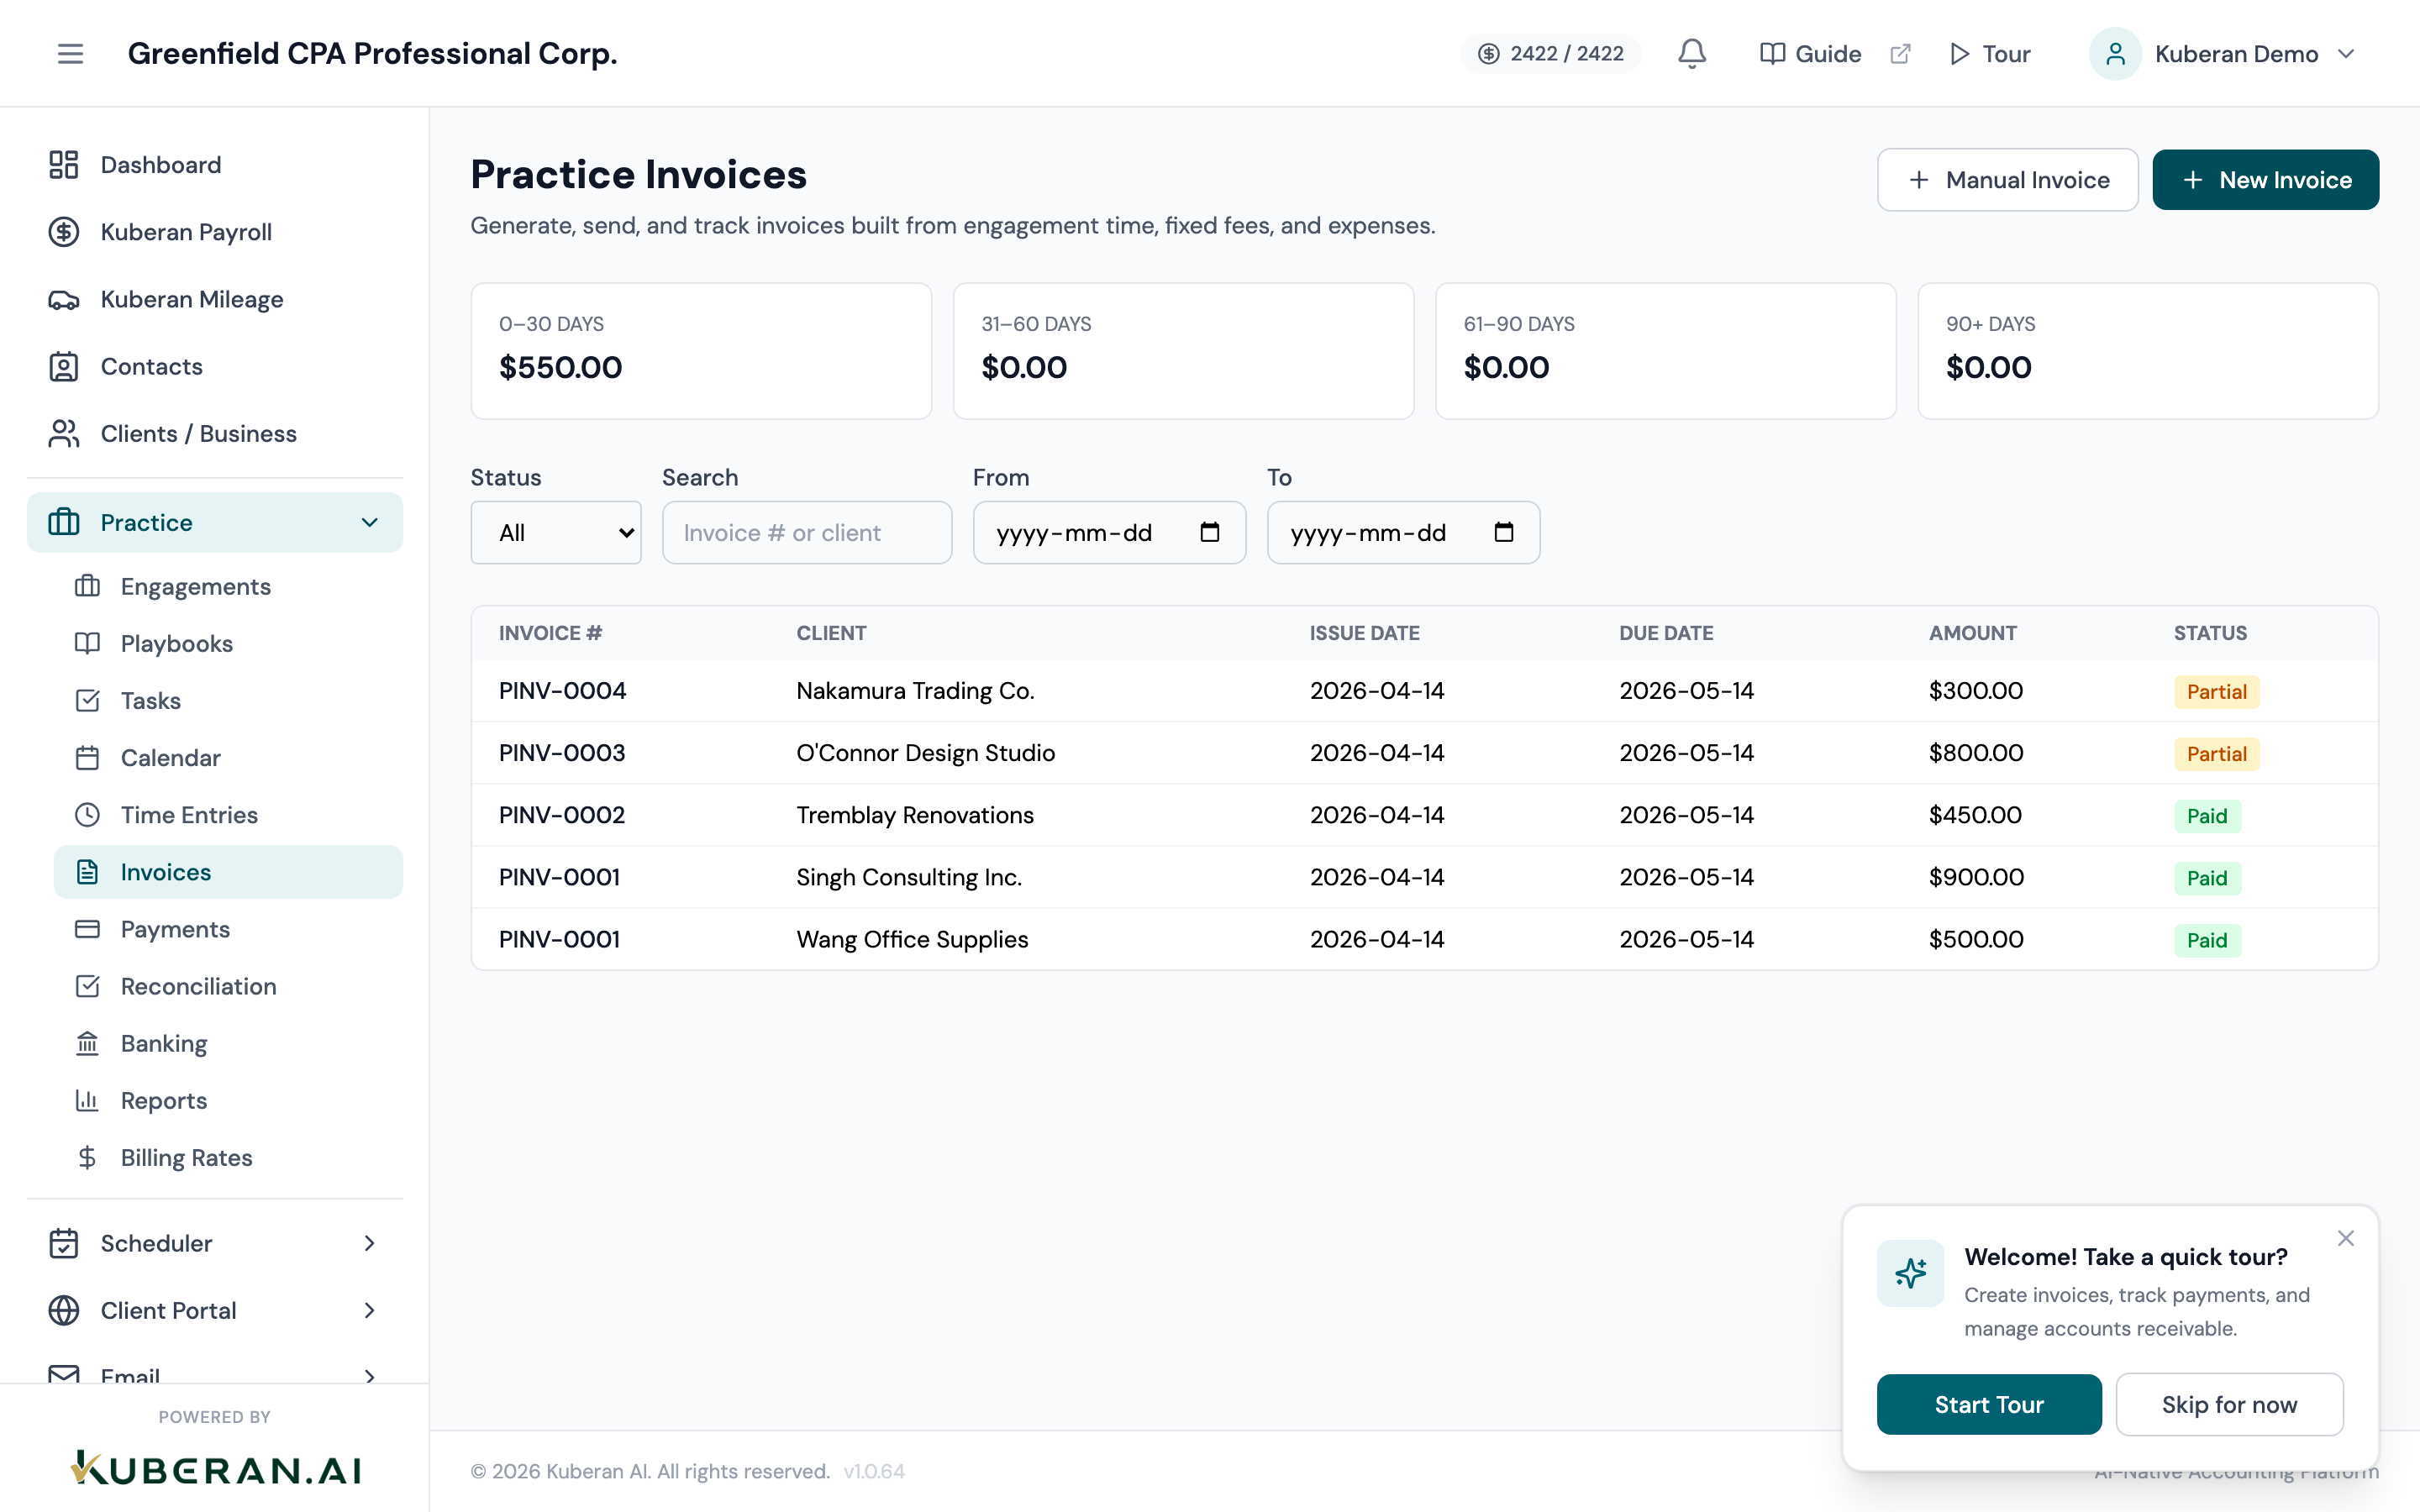
Task: Click the Kuberan Payroll dollar icon
Action: [x=64, y=232]
